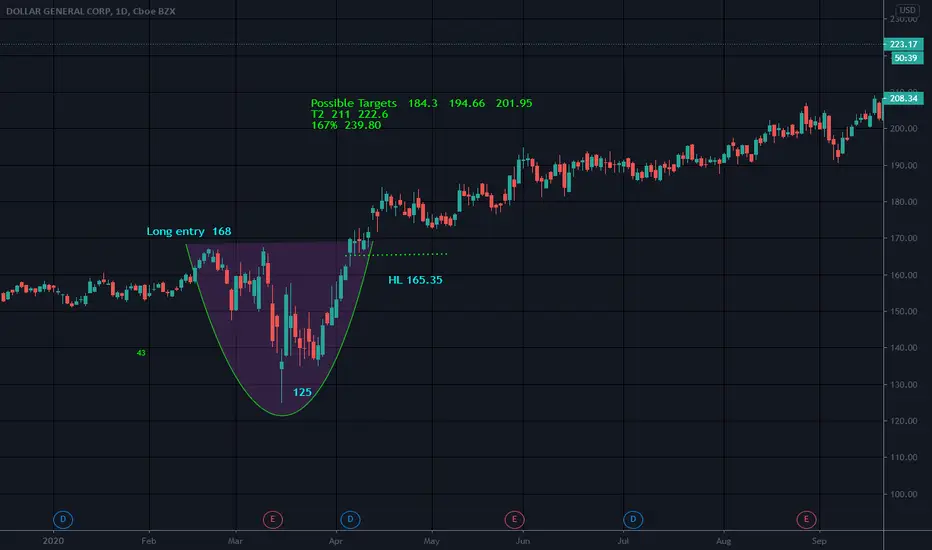Click the 'Feb' label on time axis
This screenshot has height=550, width=932.
point(149,540)
